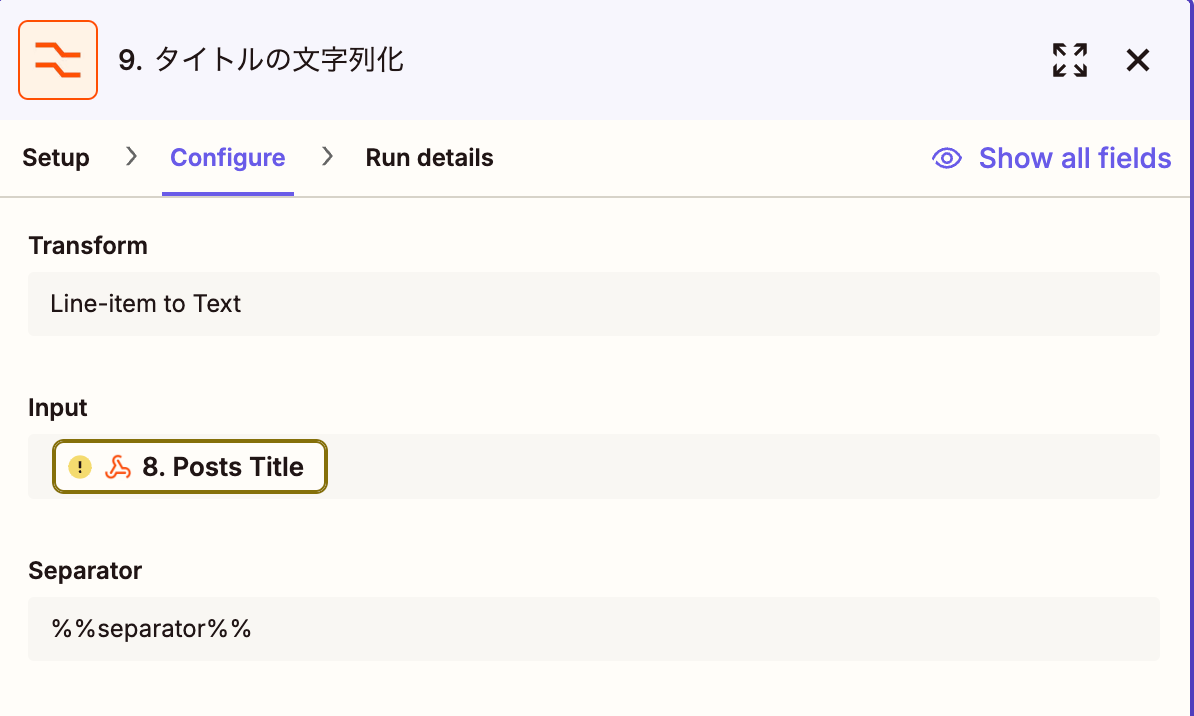
Task: Edit the Separator field with %%separator%%
Action: coord(594,629)
